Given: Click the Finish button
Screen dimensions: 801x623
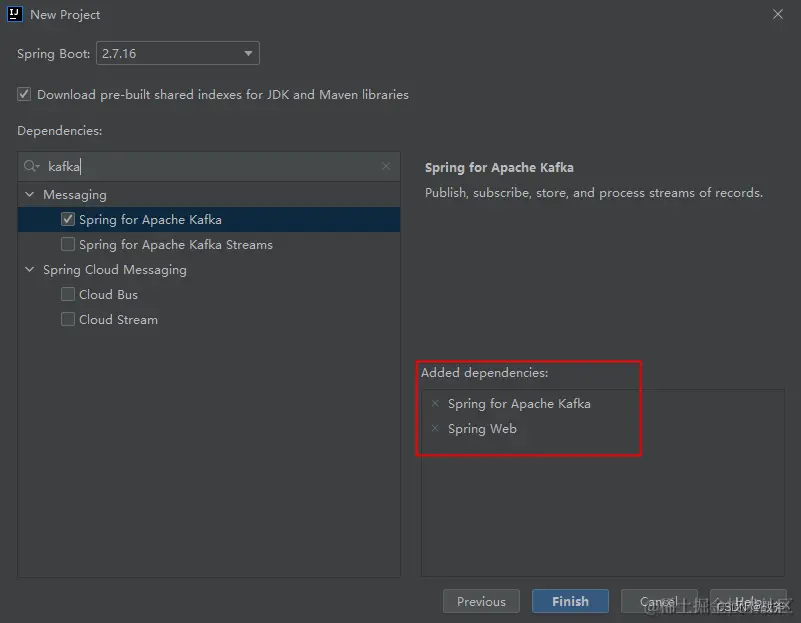Looking at the screenshot, I should (x=570, y=601).
